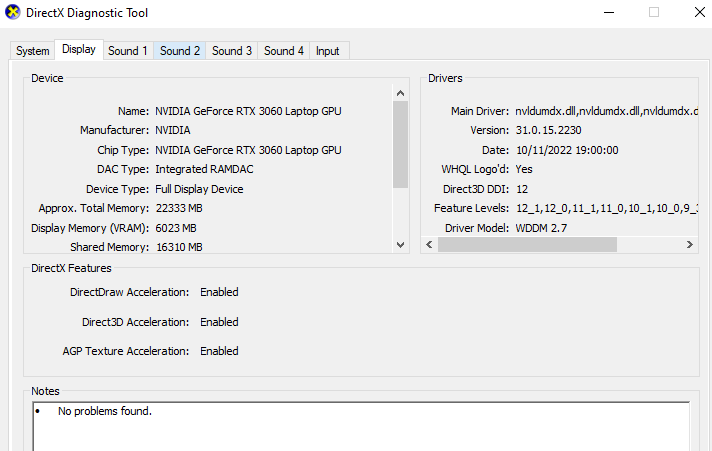Click the DAC Type value 'Integrated RAMDAC'
The image size is (712, 451).
pyautogui.click(x=204, y=169)
